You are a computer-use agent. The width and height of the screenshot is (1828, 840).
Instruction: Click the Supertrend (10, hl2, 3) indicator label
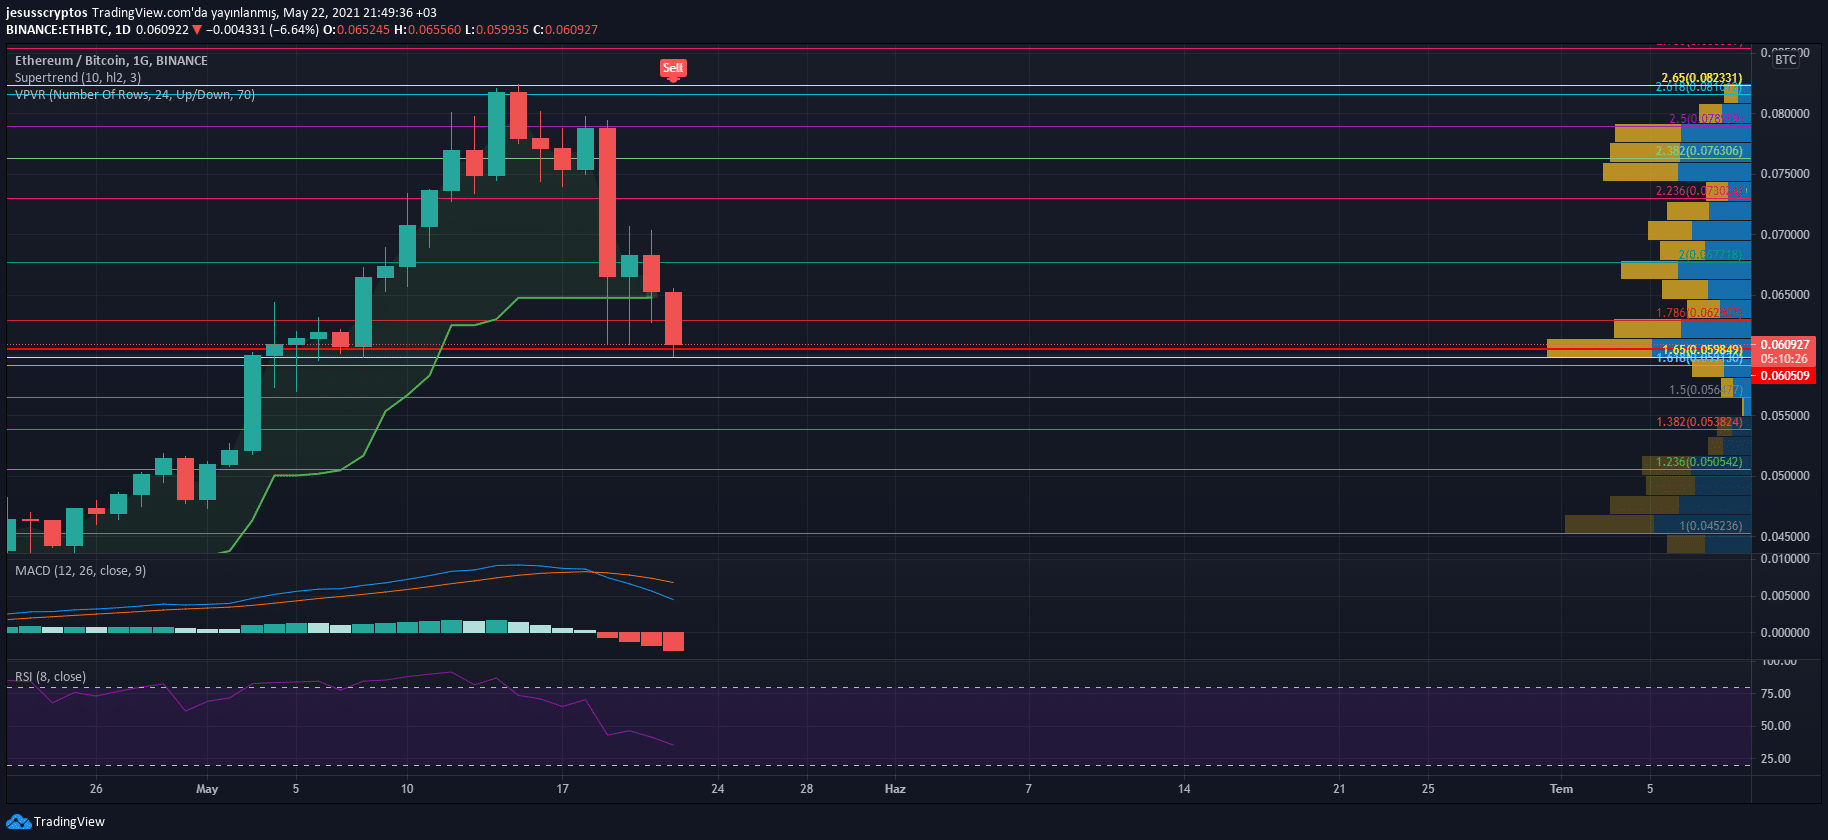(x=78, y=78)
